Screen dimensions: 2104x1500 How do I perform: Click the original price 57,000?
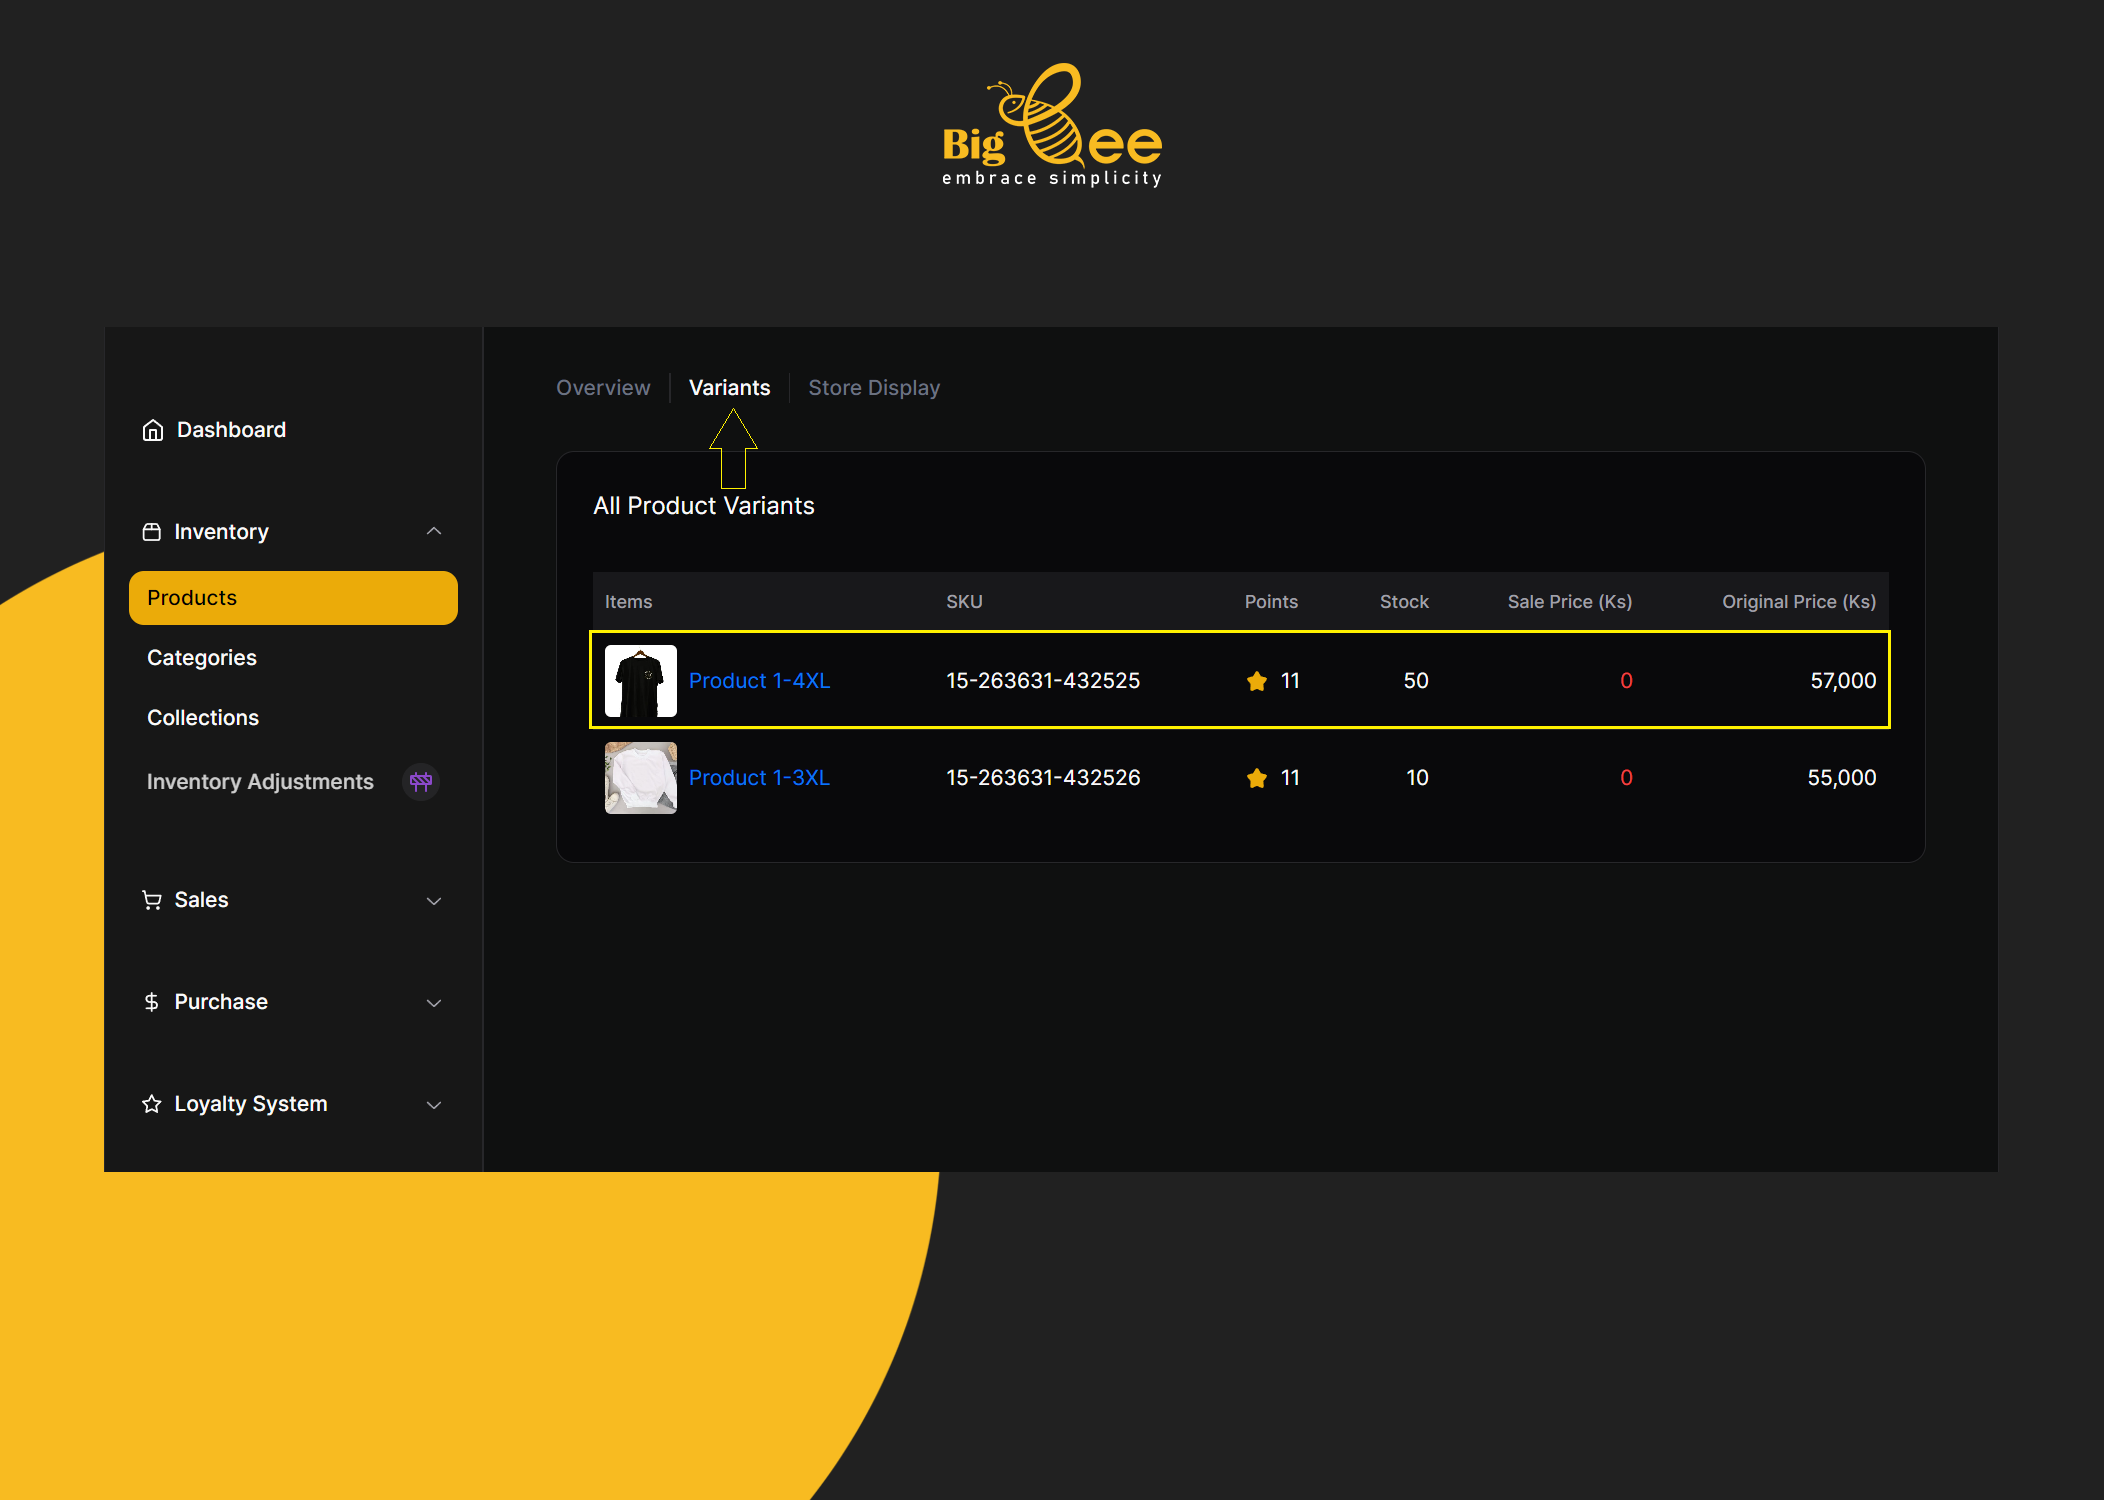pos(1843,681)
